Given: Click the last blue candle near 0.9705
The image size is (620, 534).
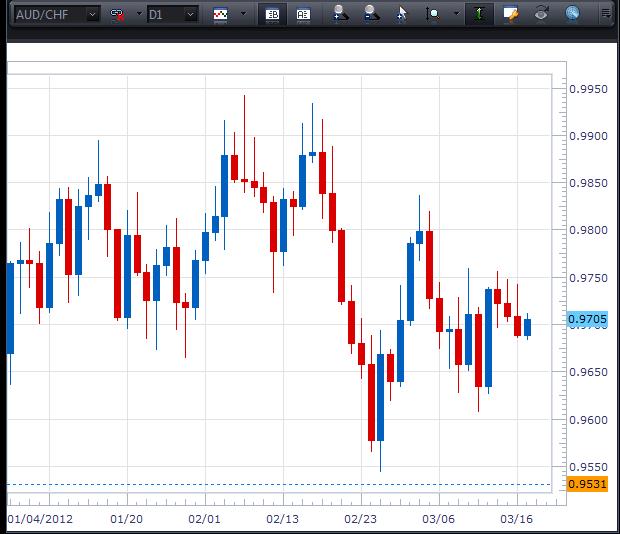Looking at the screenshot, I should [527, 327].
